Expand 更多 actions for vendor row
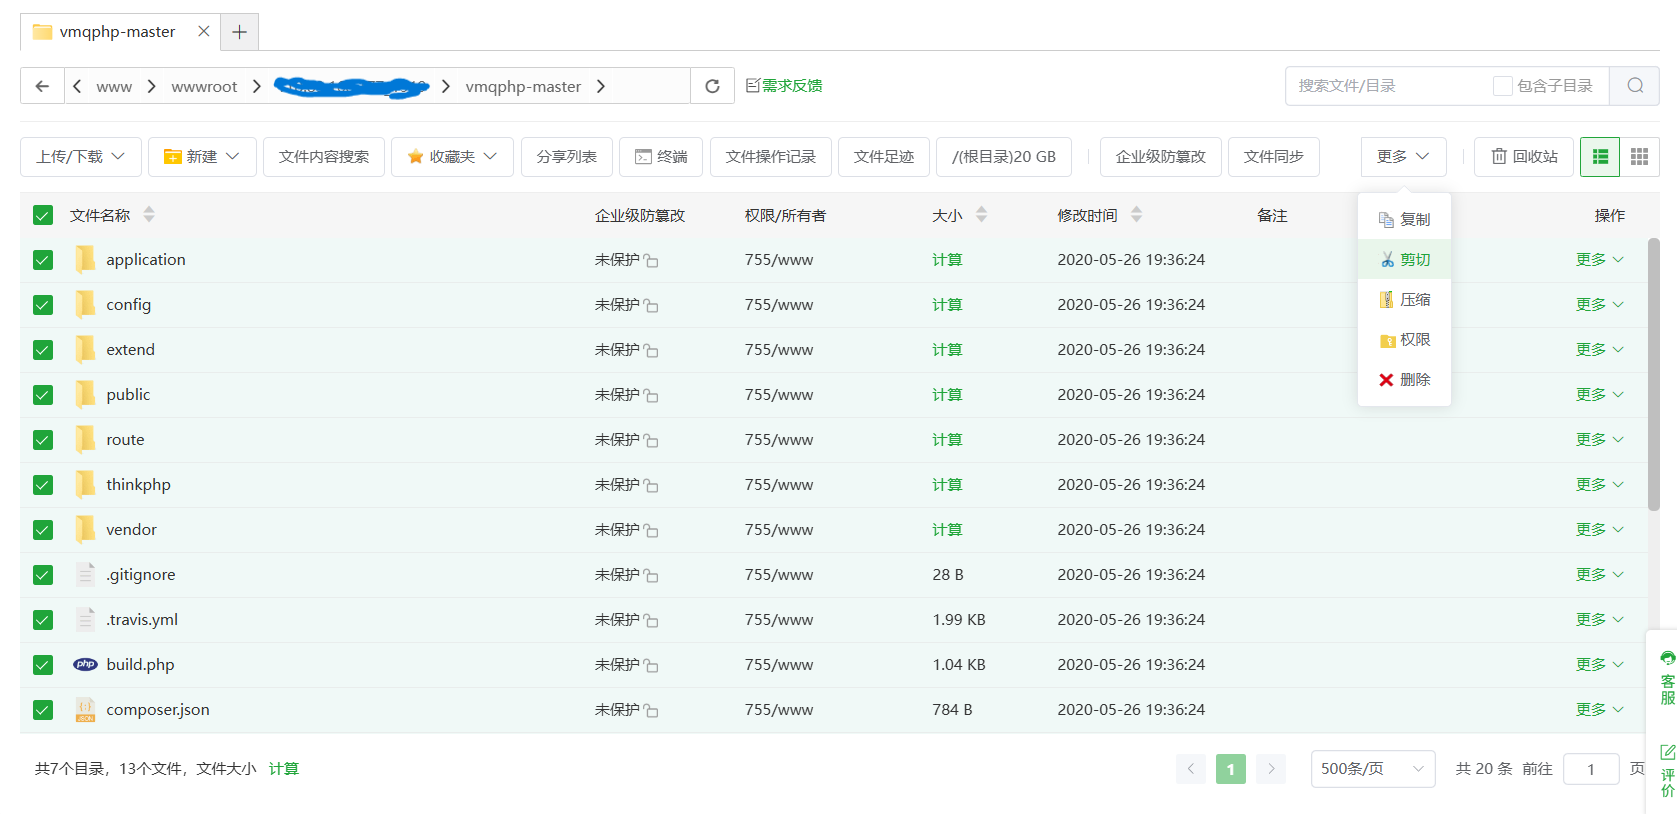This screenshot has width=1677, height=814. point(1599,530)
